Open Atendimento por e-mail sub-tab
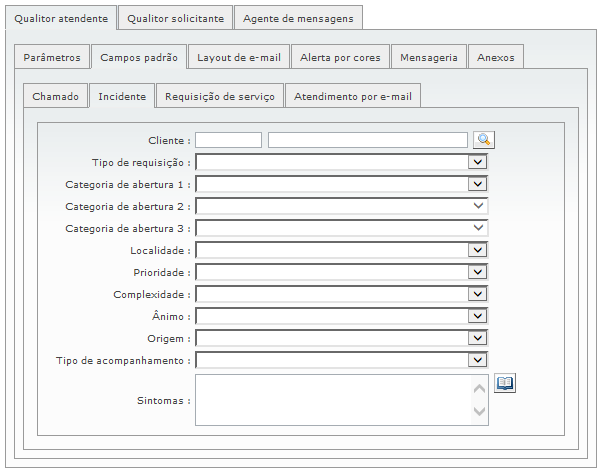The width and height of the screenshot is (603, 473). (x=353, y=96)
